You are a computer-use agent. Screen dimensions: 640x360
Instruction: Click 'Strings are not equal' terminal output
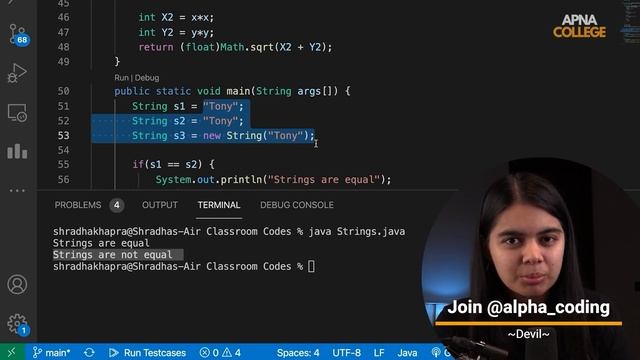tap(112, 255)
